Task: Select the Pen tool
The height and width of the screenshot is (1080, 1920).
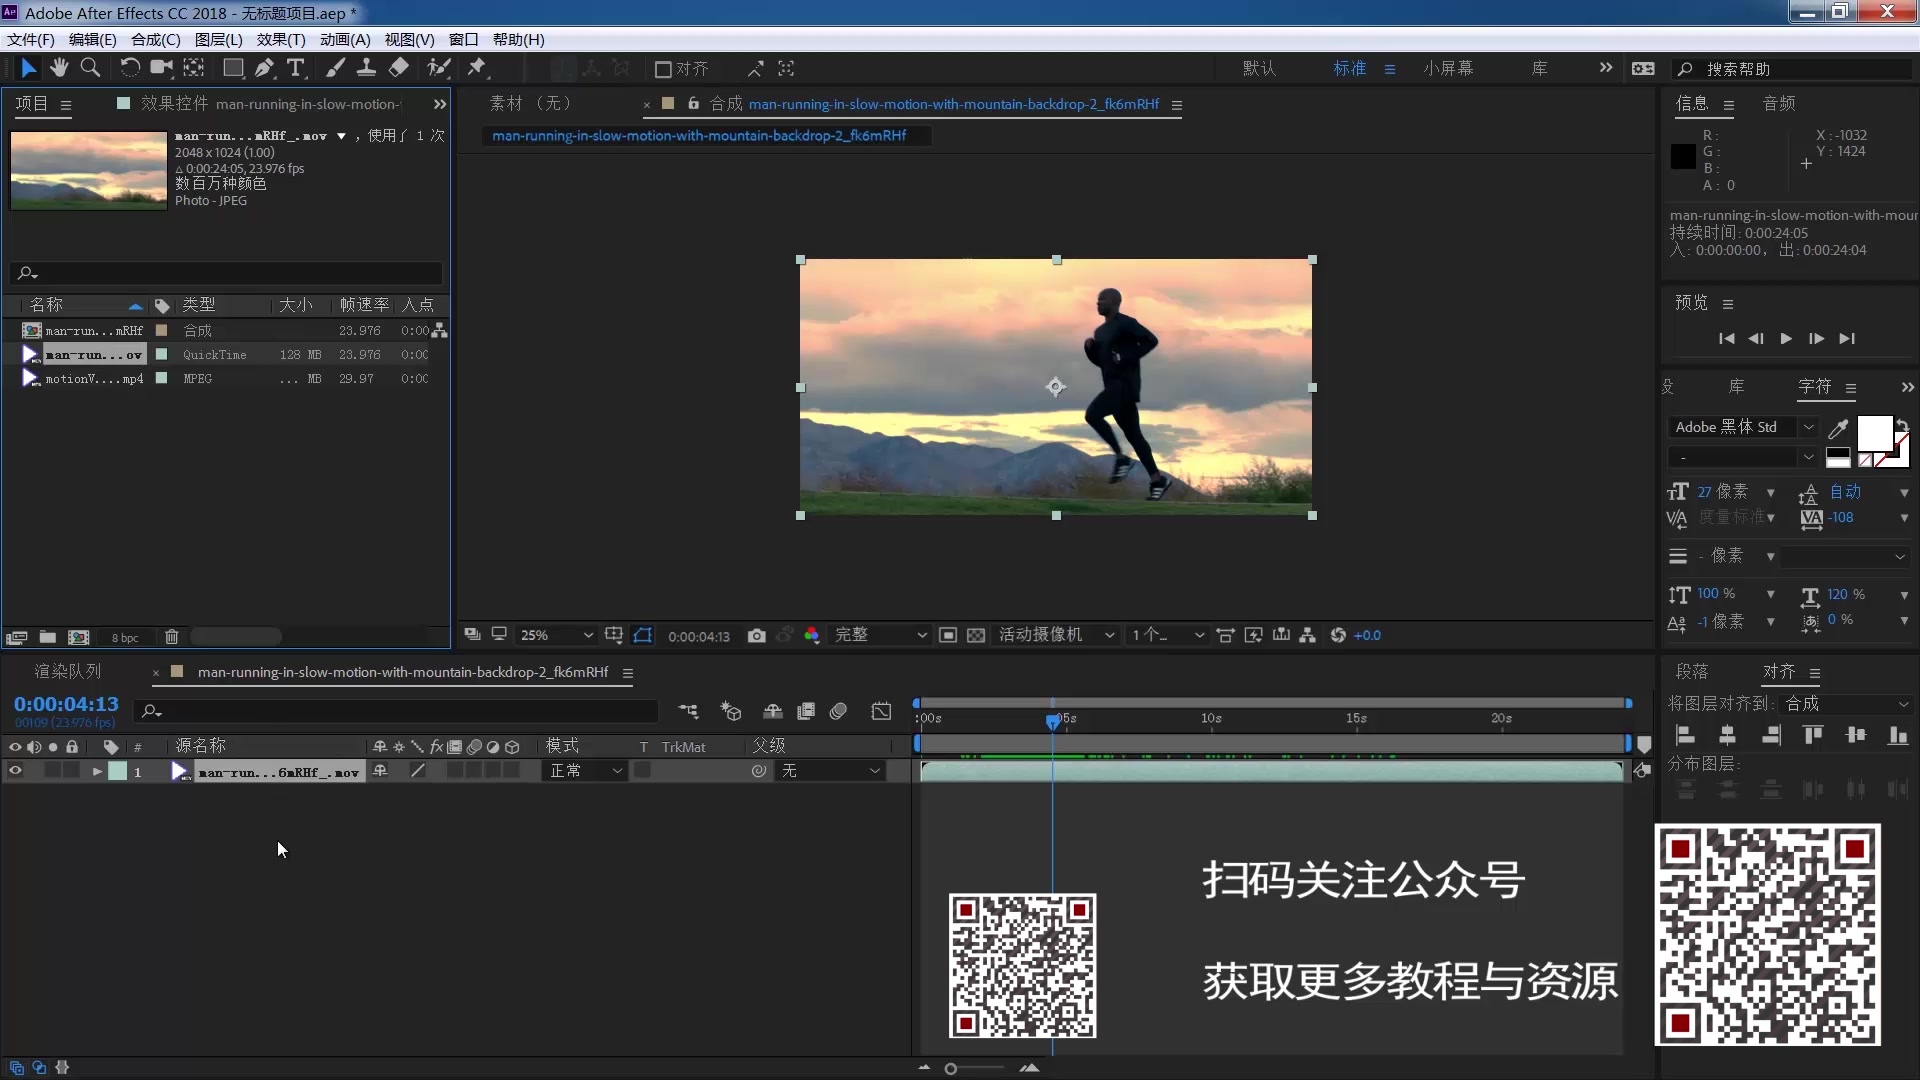Action: (264, 68)
